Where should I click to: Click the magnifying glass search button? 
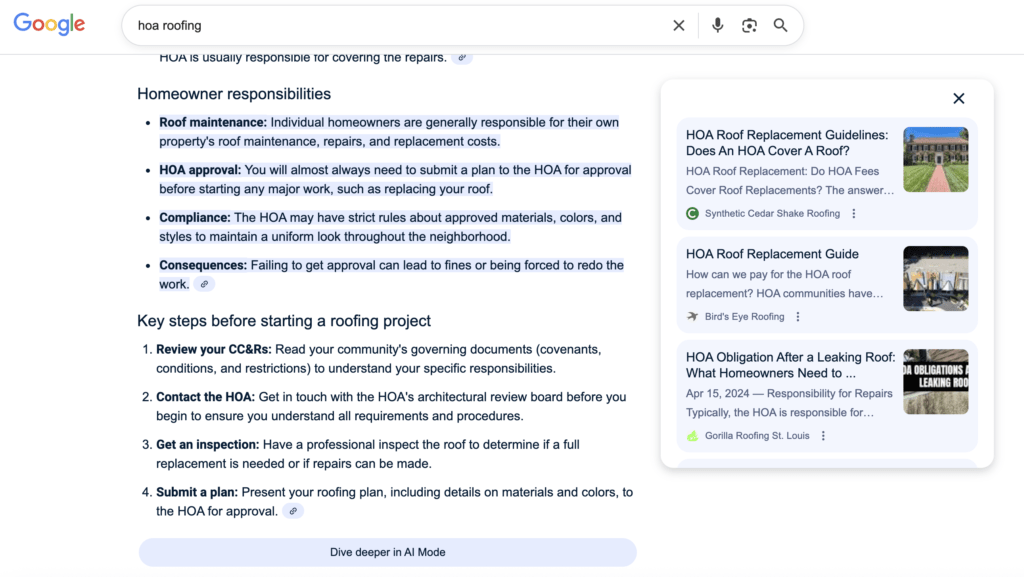click(781, 26)
